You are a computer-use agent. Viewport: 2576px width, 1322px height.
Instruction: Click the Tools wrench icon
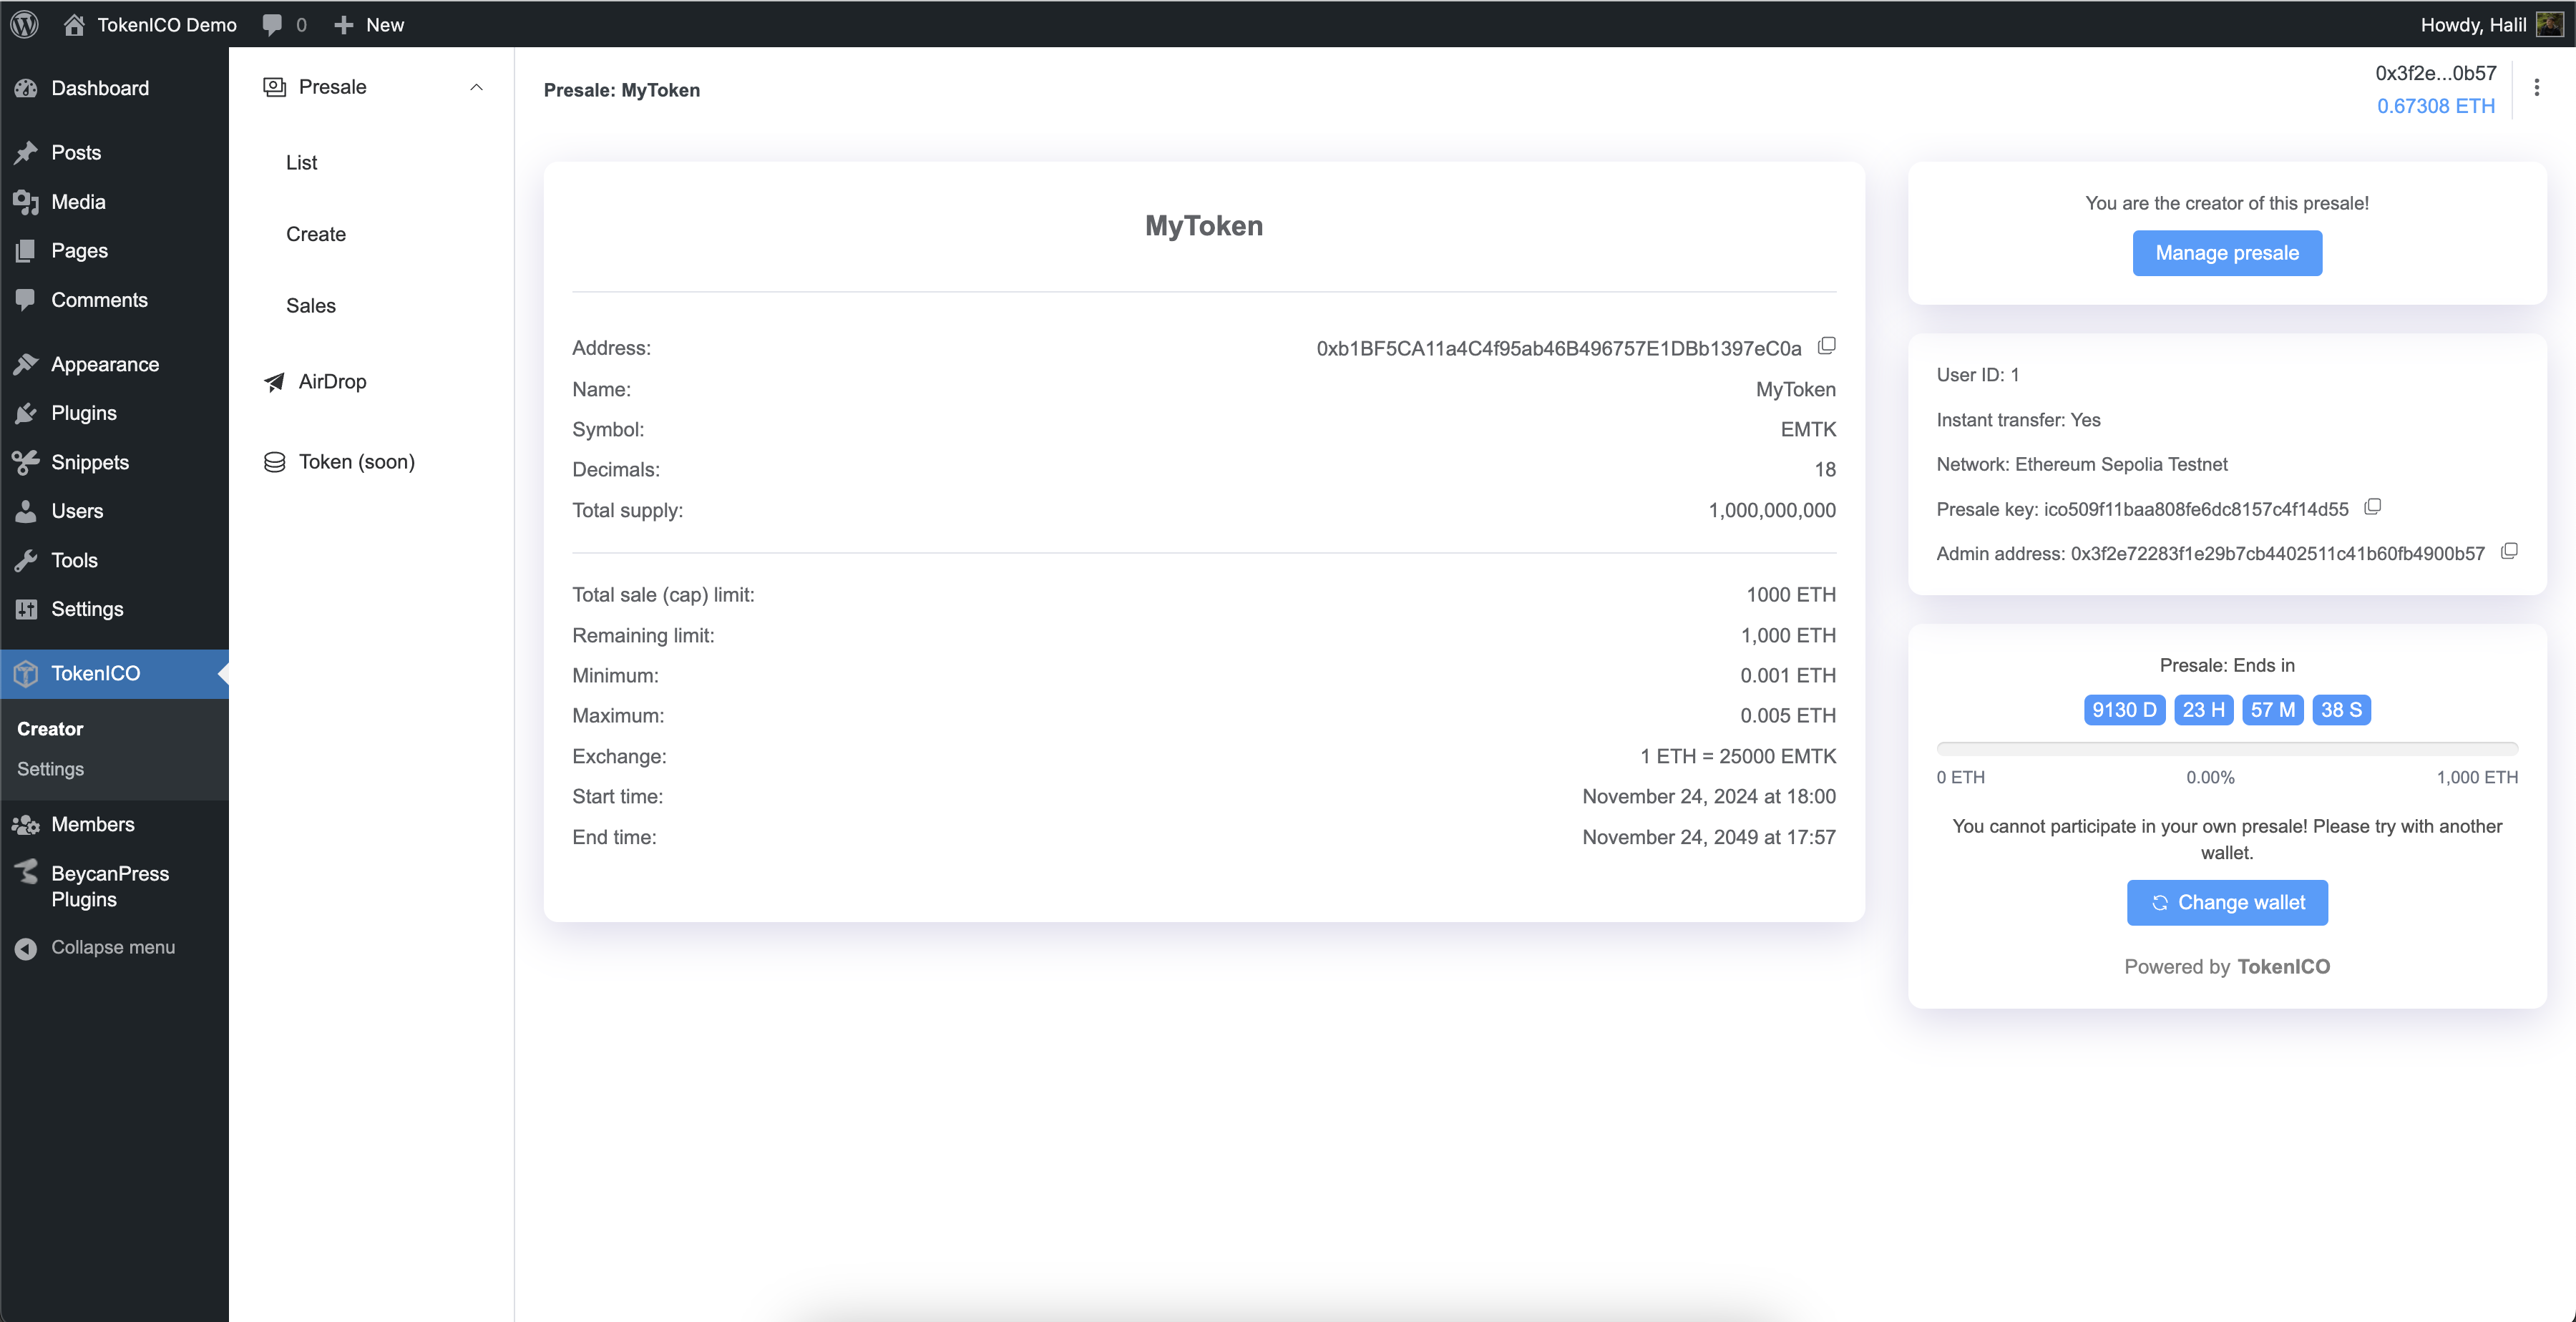26,560
